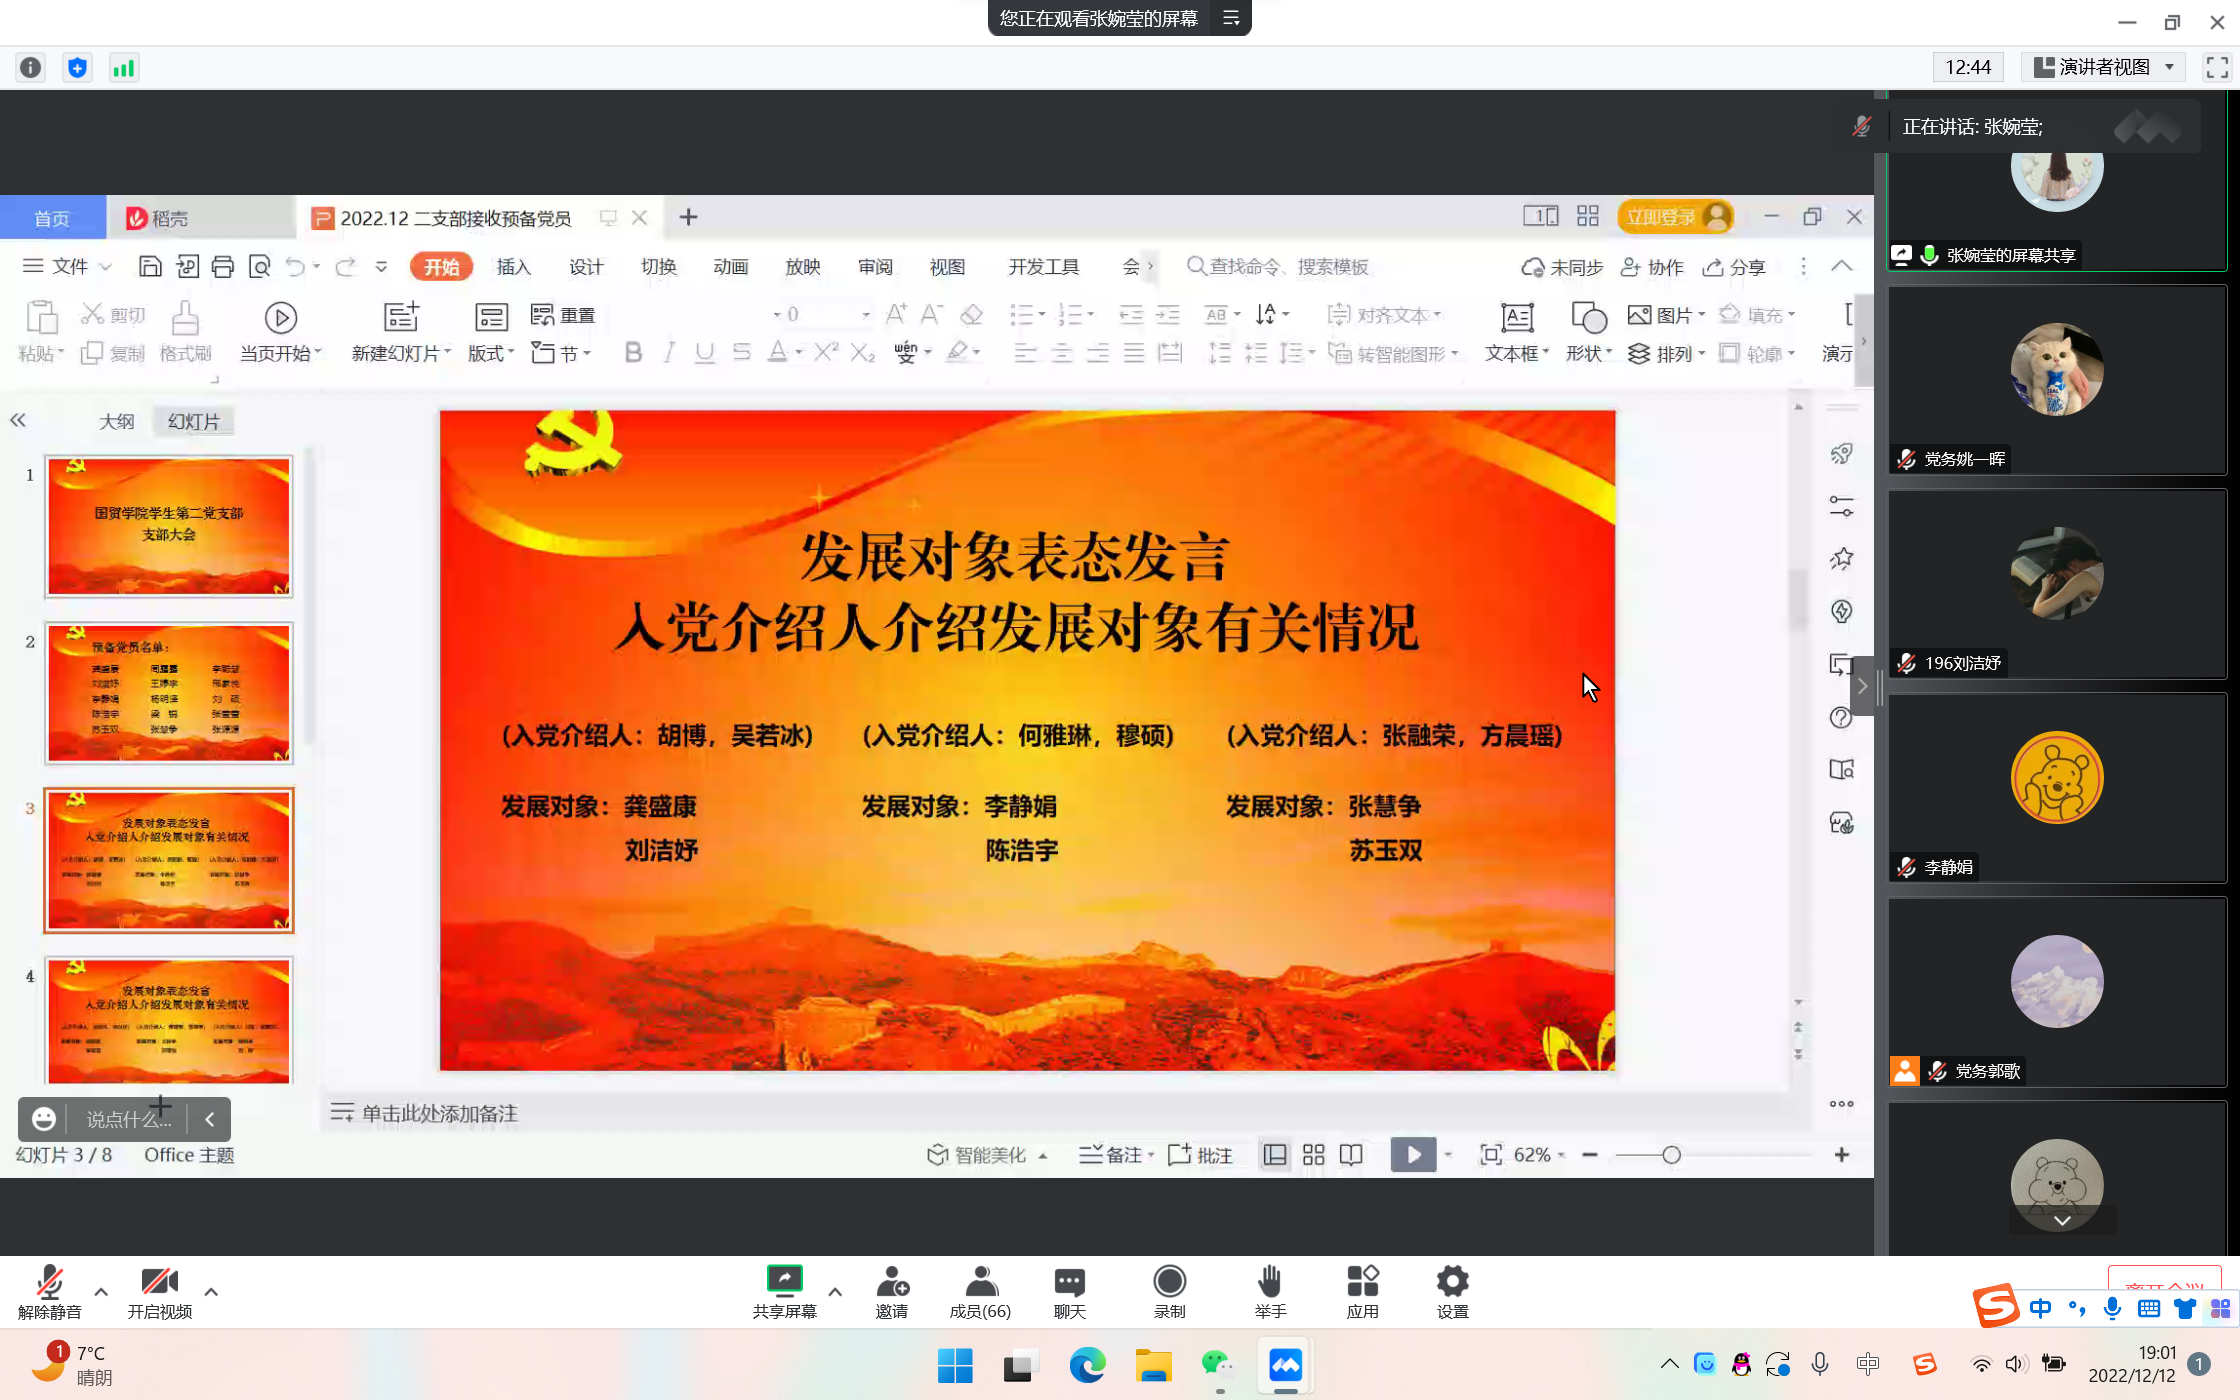
Task: Click the 分享 share button
Action: point(1735,267)
